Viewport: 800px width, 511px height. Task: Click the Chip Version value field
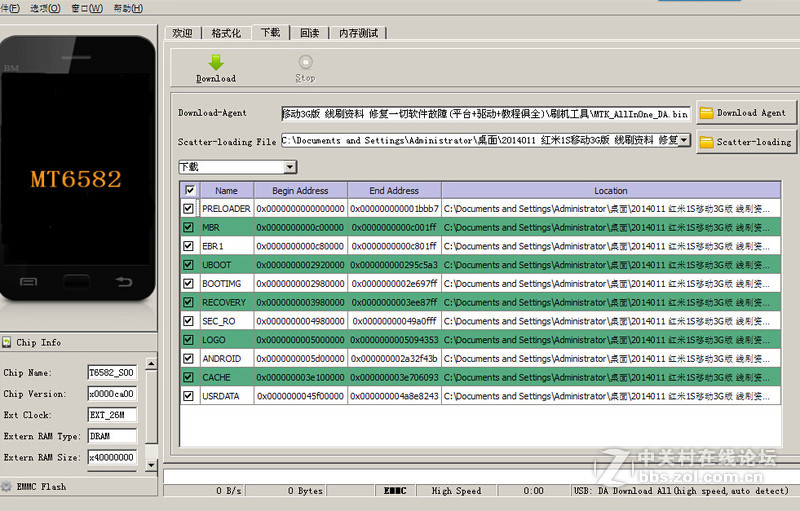tap(112, 394)
